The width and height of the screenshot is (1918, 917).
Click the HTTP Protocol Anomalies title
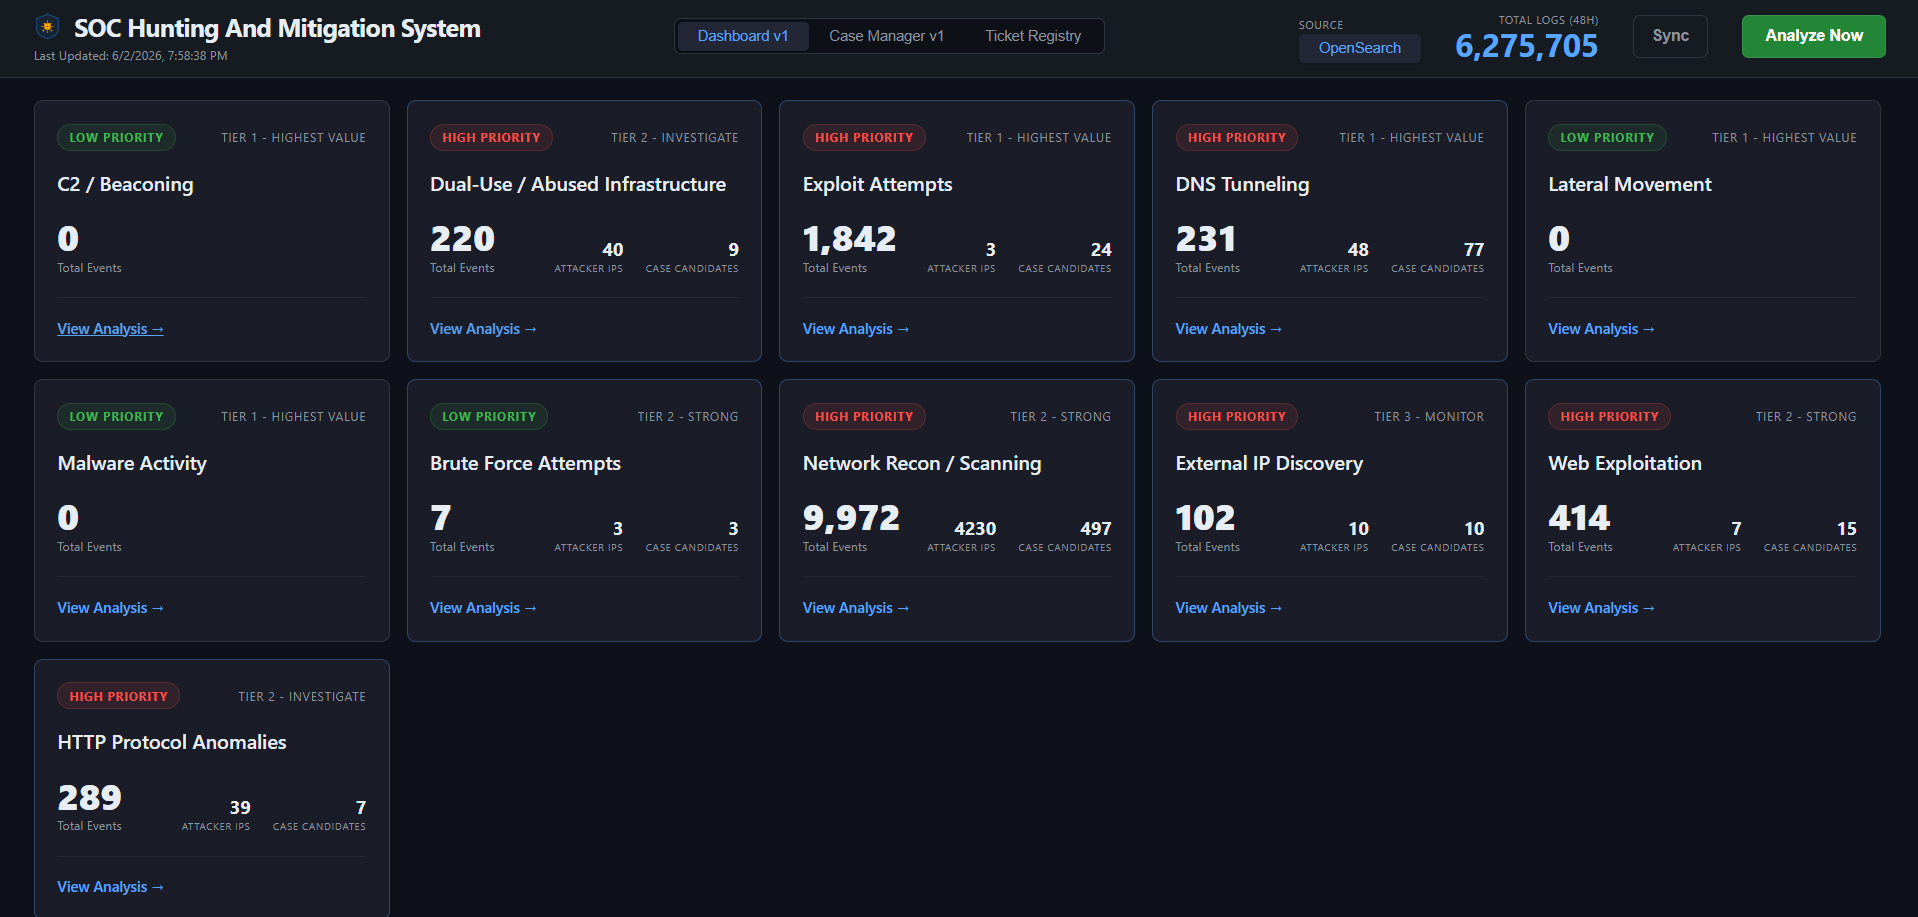[x=172, y=743]
